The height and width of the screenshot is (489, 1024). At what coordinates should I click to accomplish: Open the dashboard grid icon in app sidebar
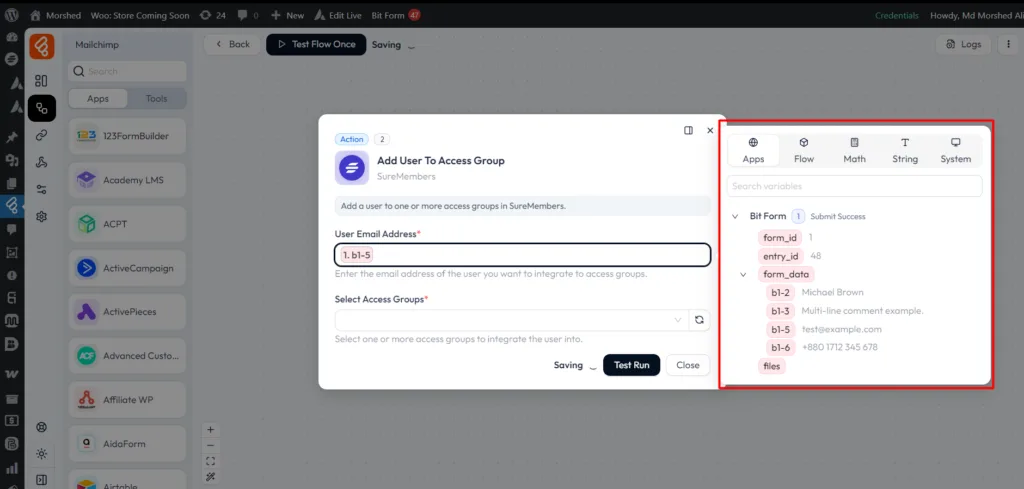(x=41, y=81)
